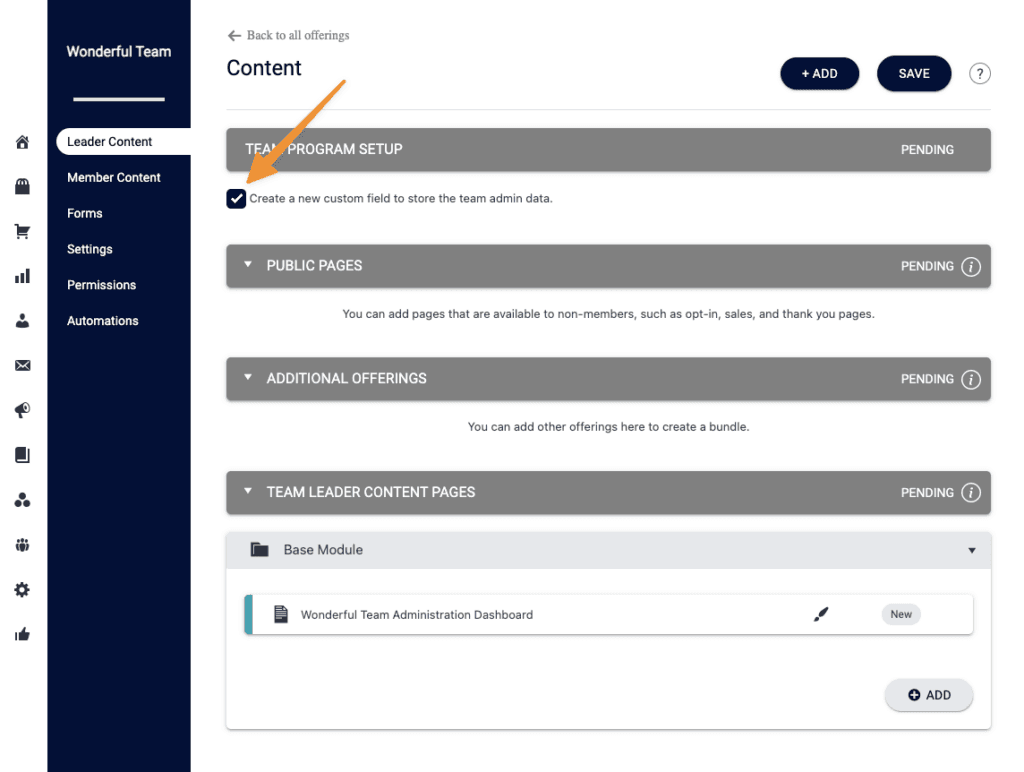Collapse the Additional Offerings section
Image resolution: width=1024 pixels, height=772 pixels.
coord(248,379)
